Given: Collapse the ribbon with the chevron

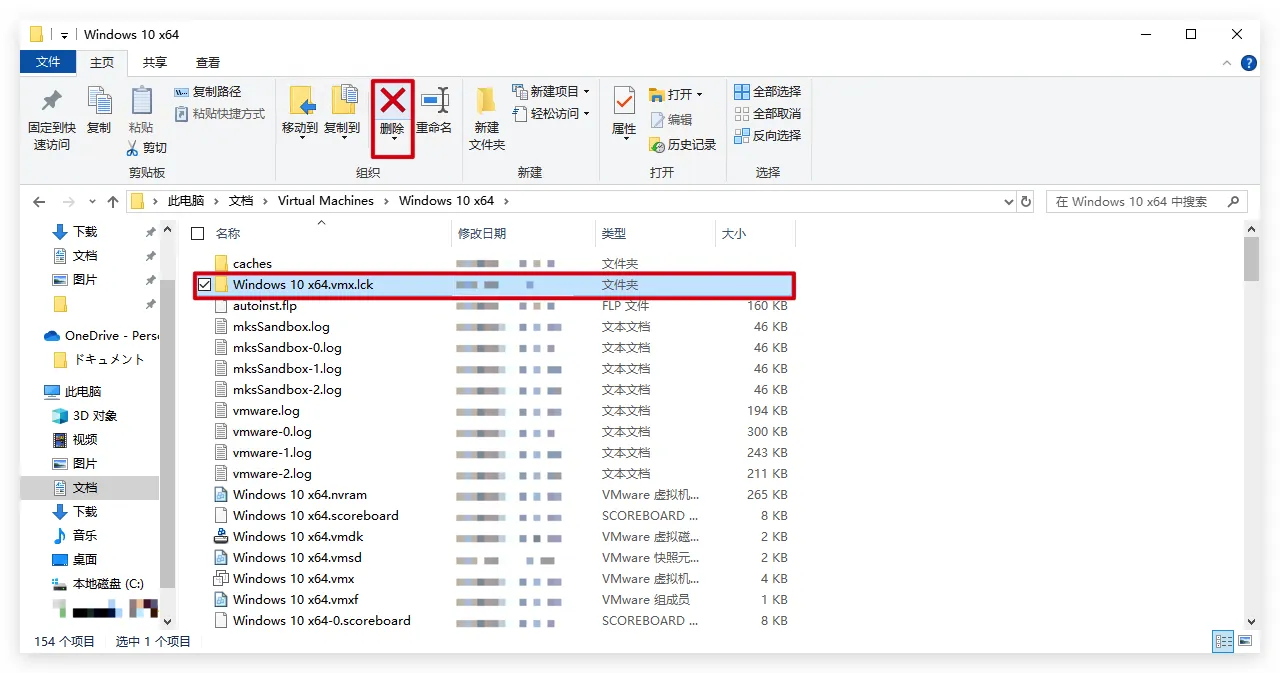Looking at the screenshot, I should [1228, 63].
